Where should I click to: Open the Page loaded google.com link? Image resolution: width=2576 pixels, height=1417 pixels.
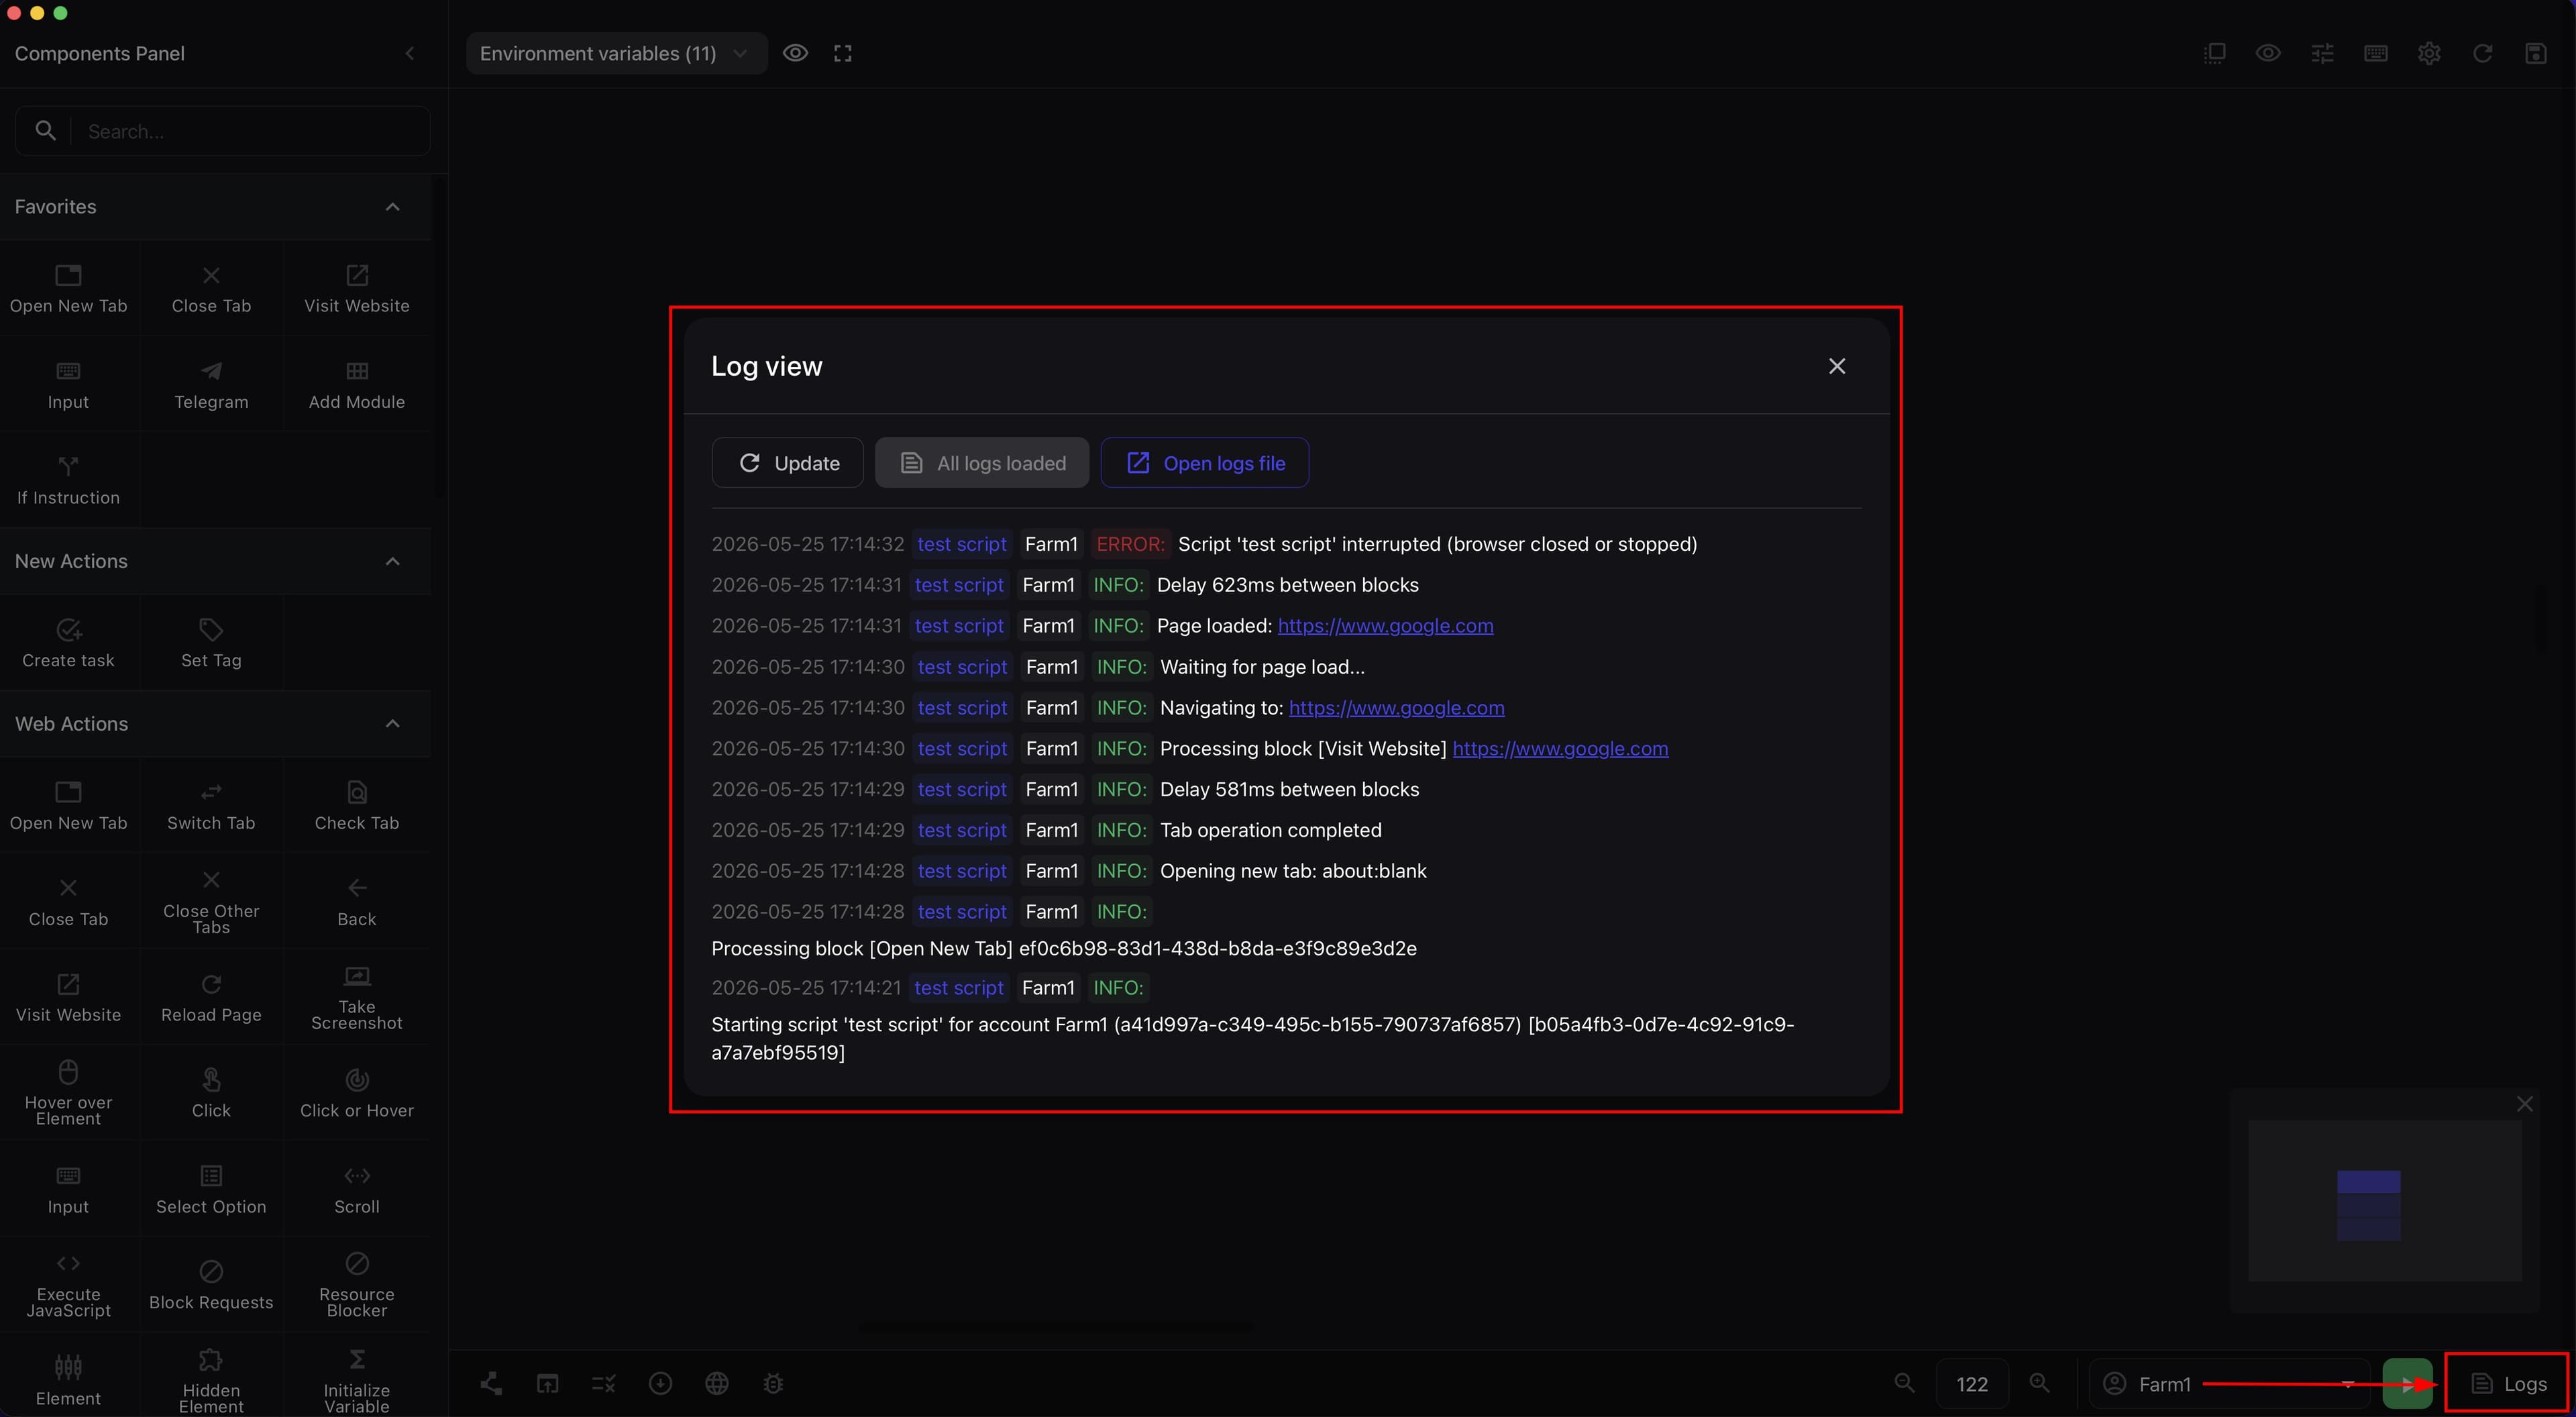tap(1385, 626)
